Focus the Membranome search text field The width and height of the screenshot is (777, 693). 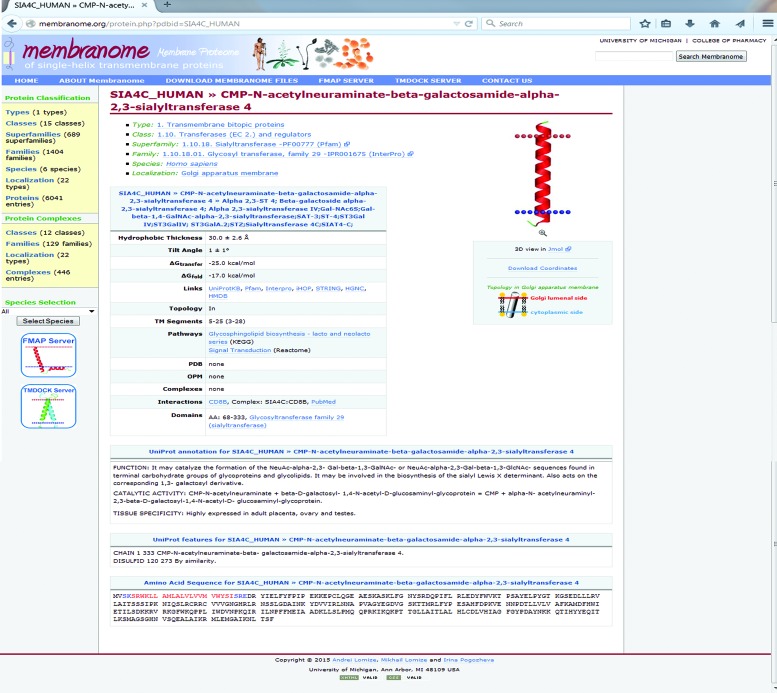point(634,57)
